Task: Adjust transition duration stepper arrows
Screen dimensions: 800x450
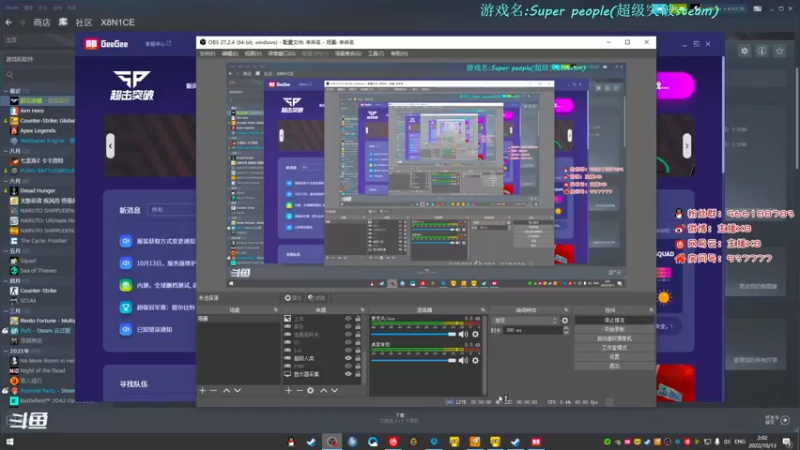Action: click(x=566, y=330)
